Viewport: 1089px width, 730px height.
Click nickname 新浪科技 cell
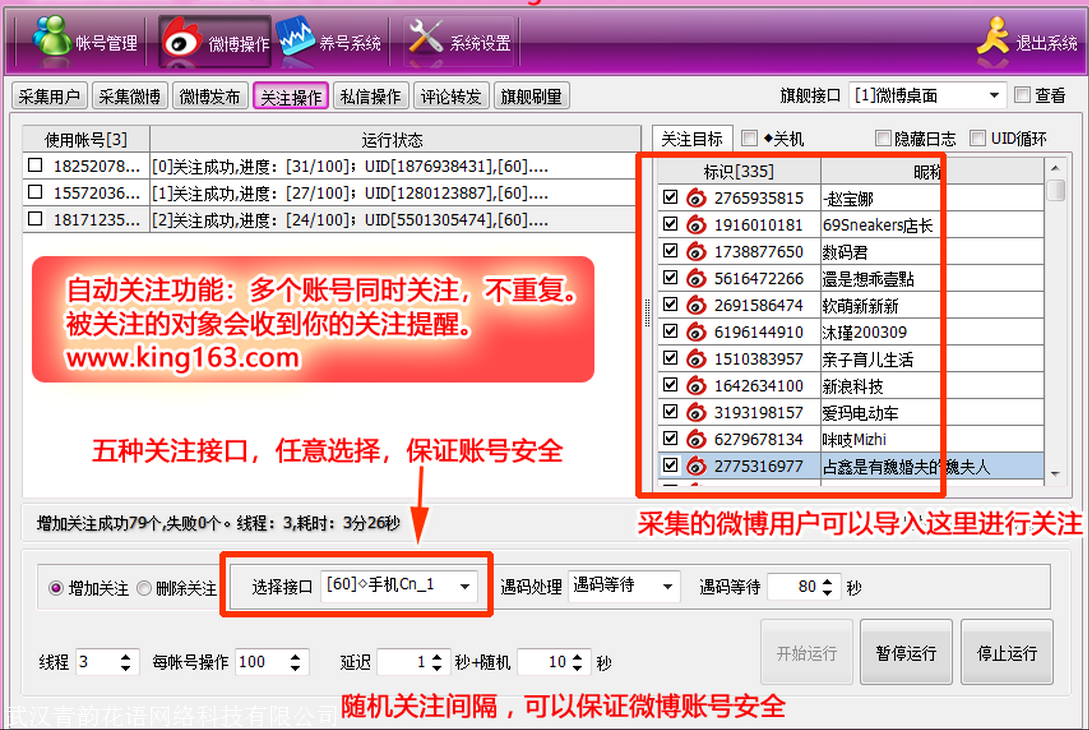click(x=932, y=386)
